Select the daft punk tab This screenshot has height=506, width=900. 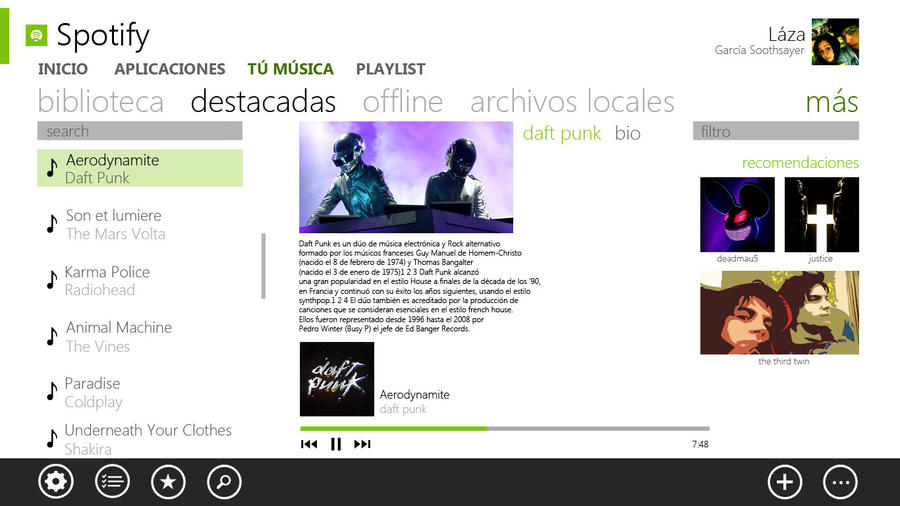(561, 133)
